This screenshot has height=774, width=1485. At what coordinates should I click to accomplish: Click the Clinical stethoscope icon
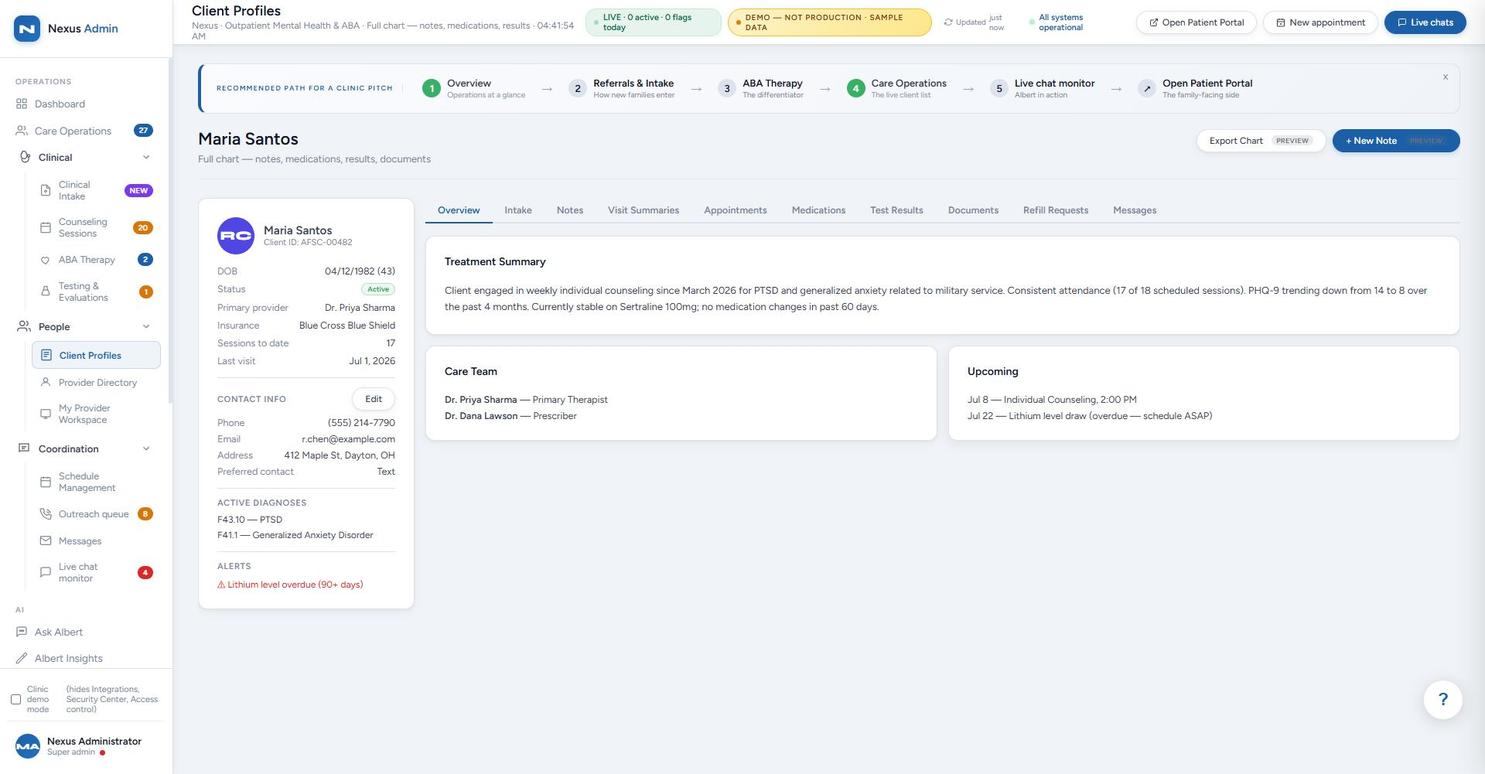(x=25, y=157)
